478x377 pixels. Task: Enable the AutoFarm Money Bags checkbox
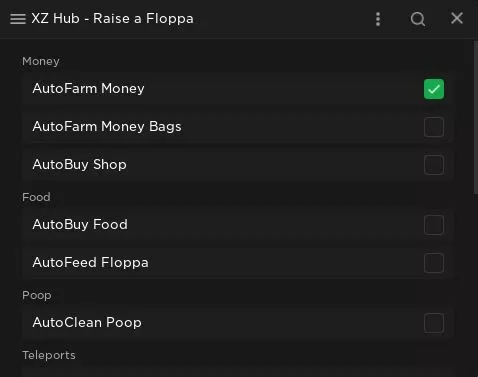tap(434, 127)
